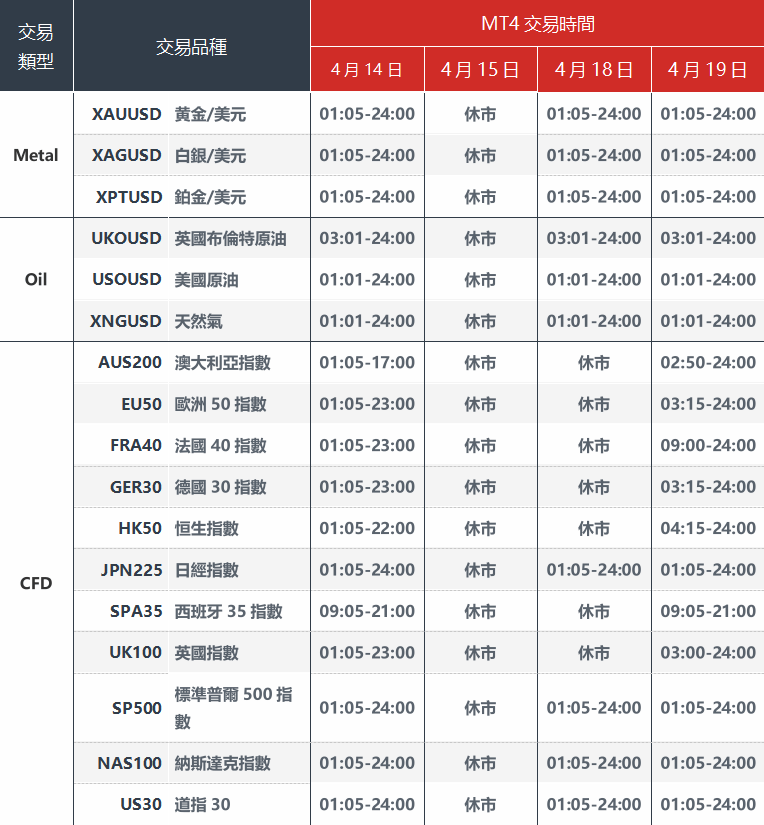764x825 pixels.
Task: Click AUS200 April 14 time 01:05-17:00
Action: (x=367, y=362)
